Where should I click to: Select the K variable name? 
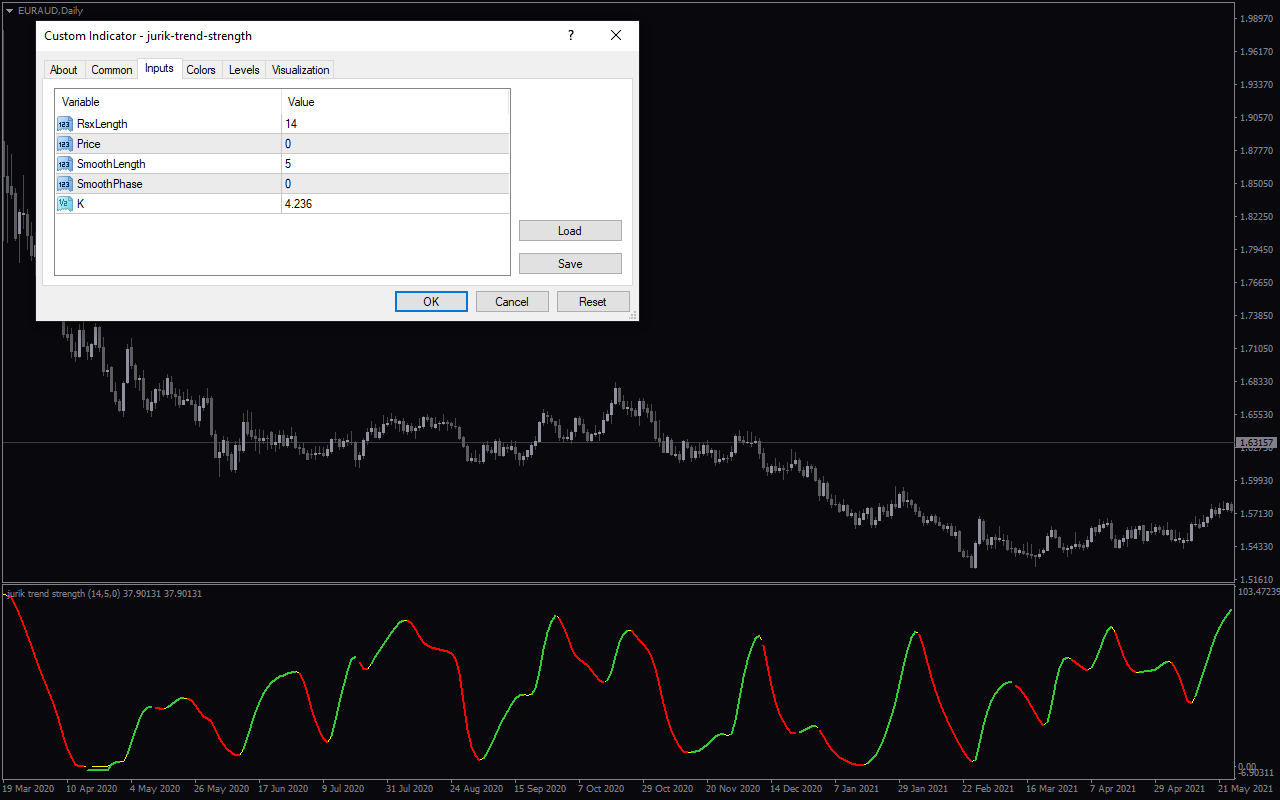coord(81,204)
